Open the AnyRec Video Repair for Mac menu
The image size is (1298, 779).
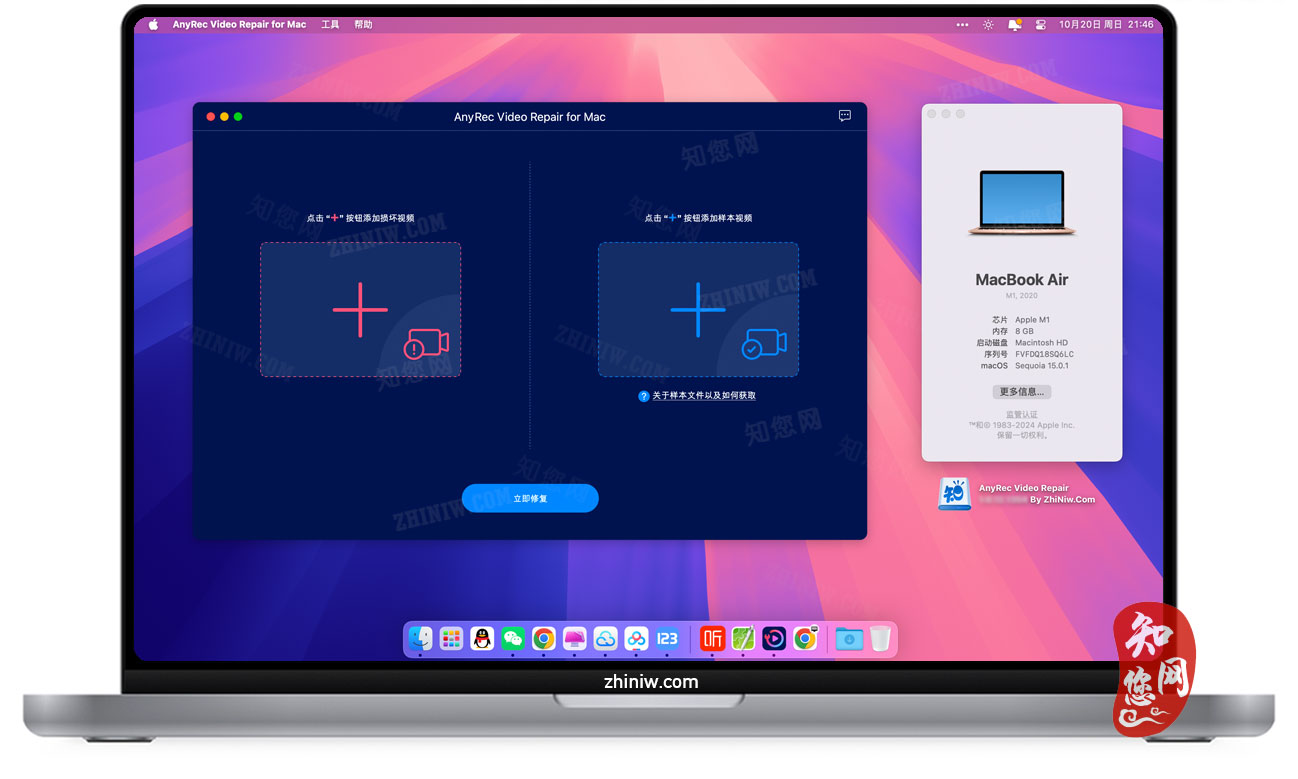[x=239, y=24]
